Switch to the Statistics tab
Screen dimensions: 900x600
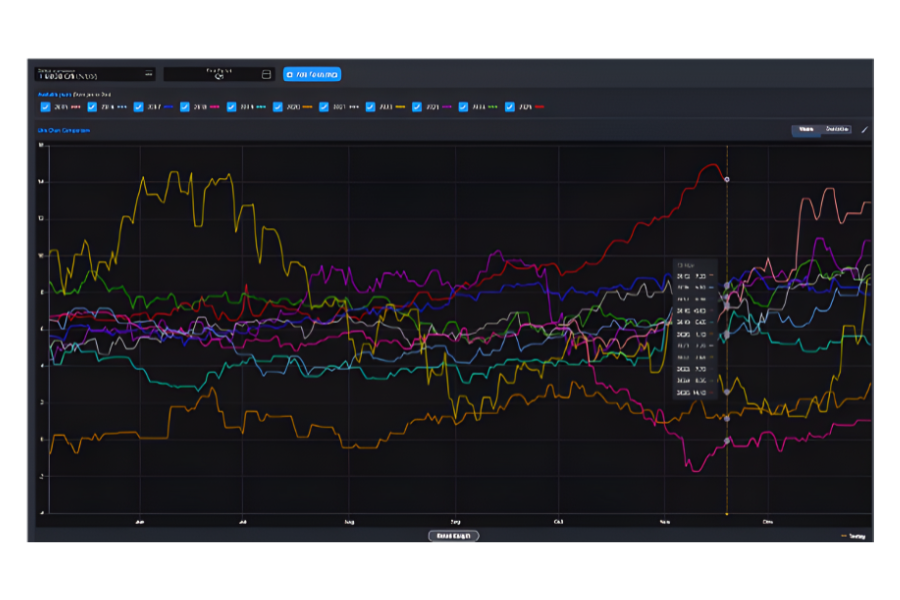tap(838, 130)
